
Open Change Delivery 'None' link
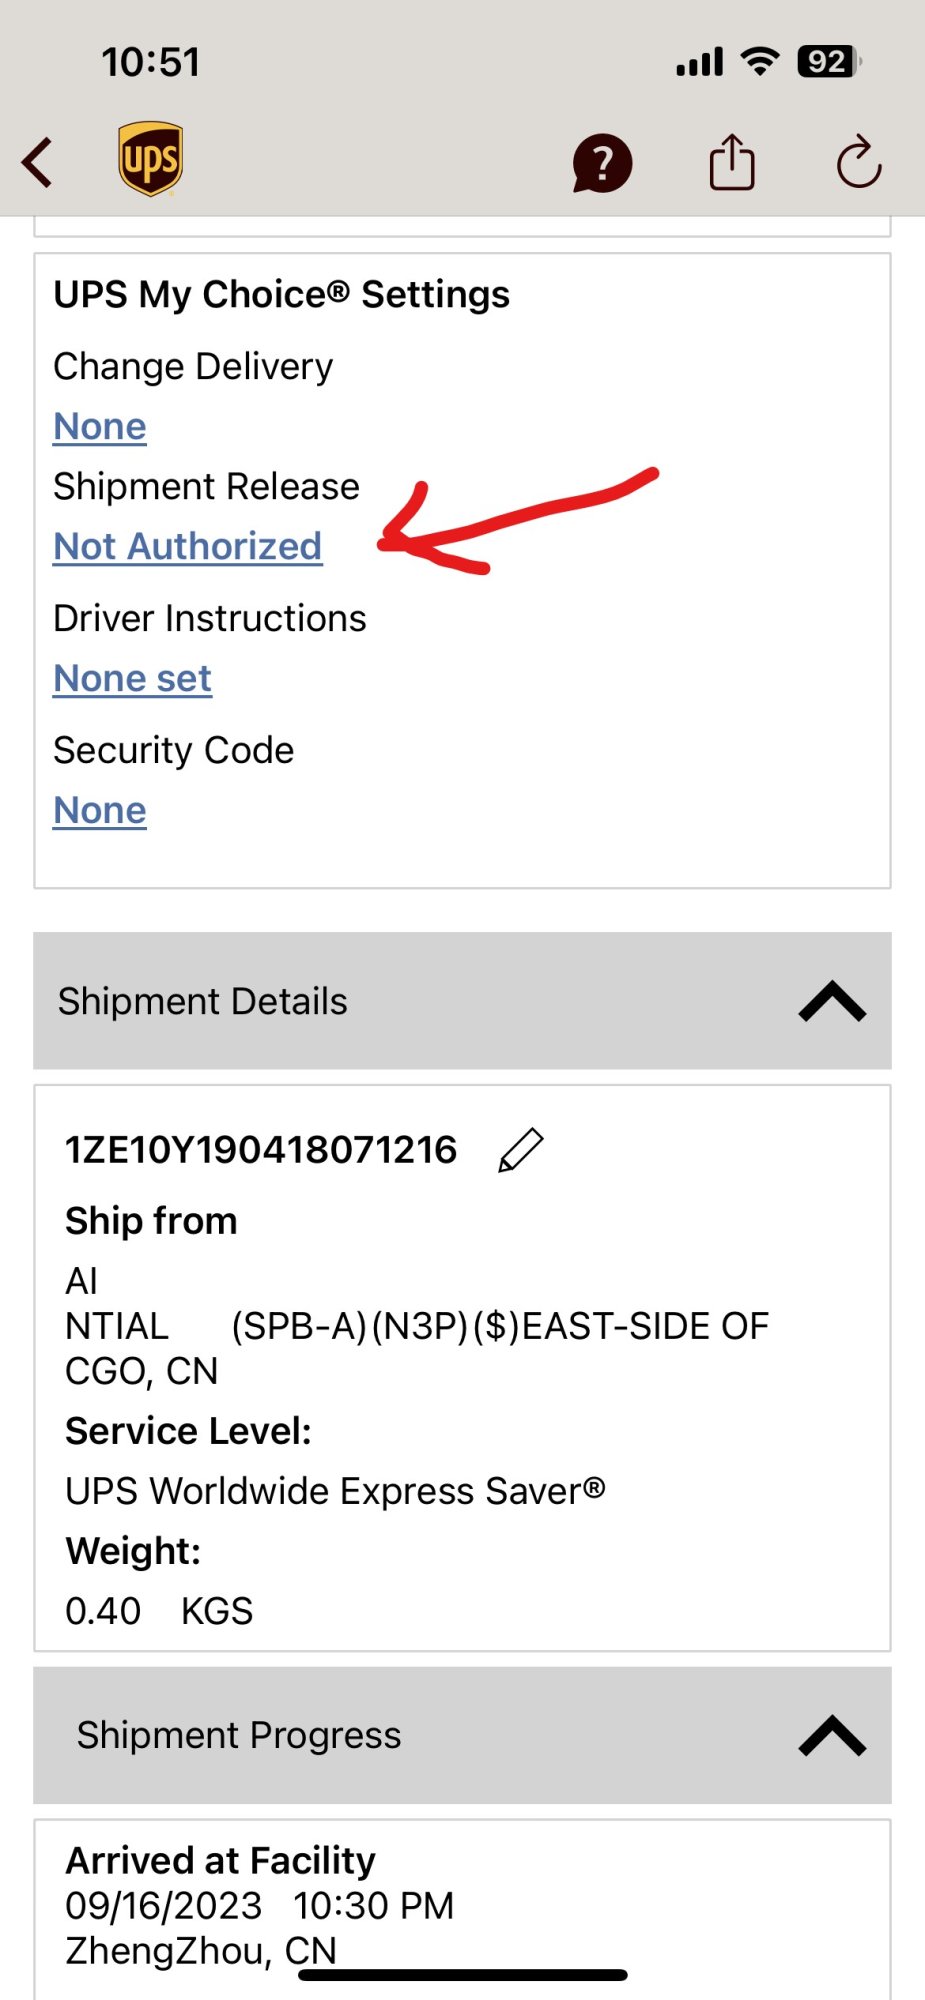[x=100, y=427]
